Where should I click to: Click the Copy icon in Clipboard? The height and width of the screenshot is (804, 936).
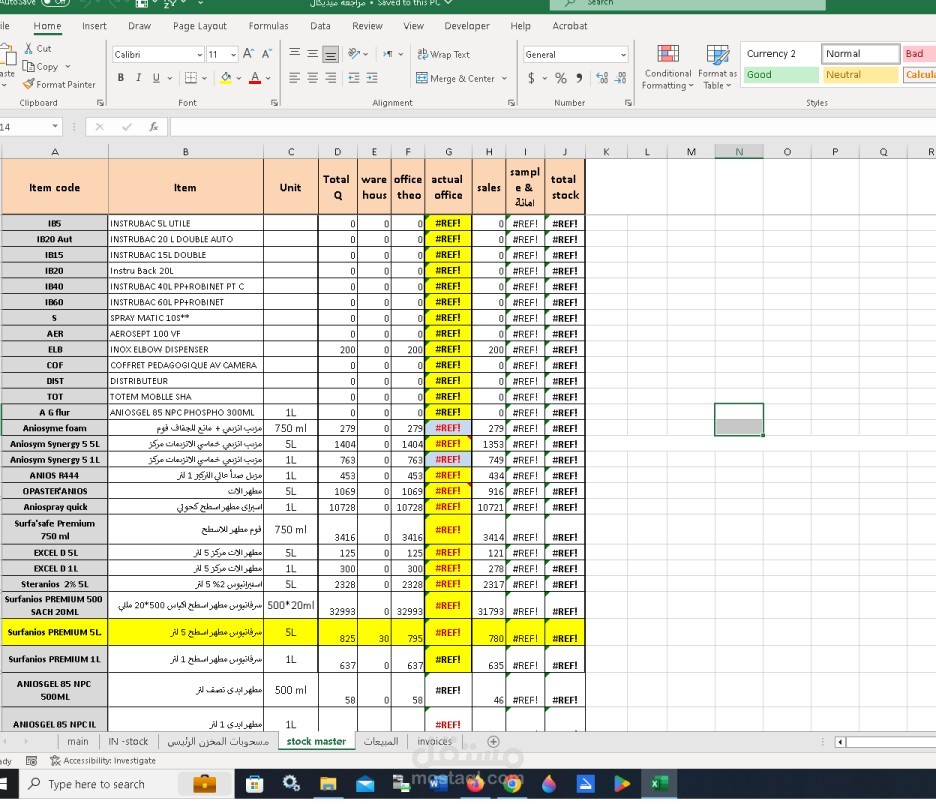point(28,66)
